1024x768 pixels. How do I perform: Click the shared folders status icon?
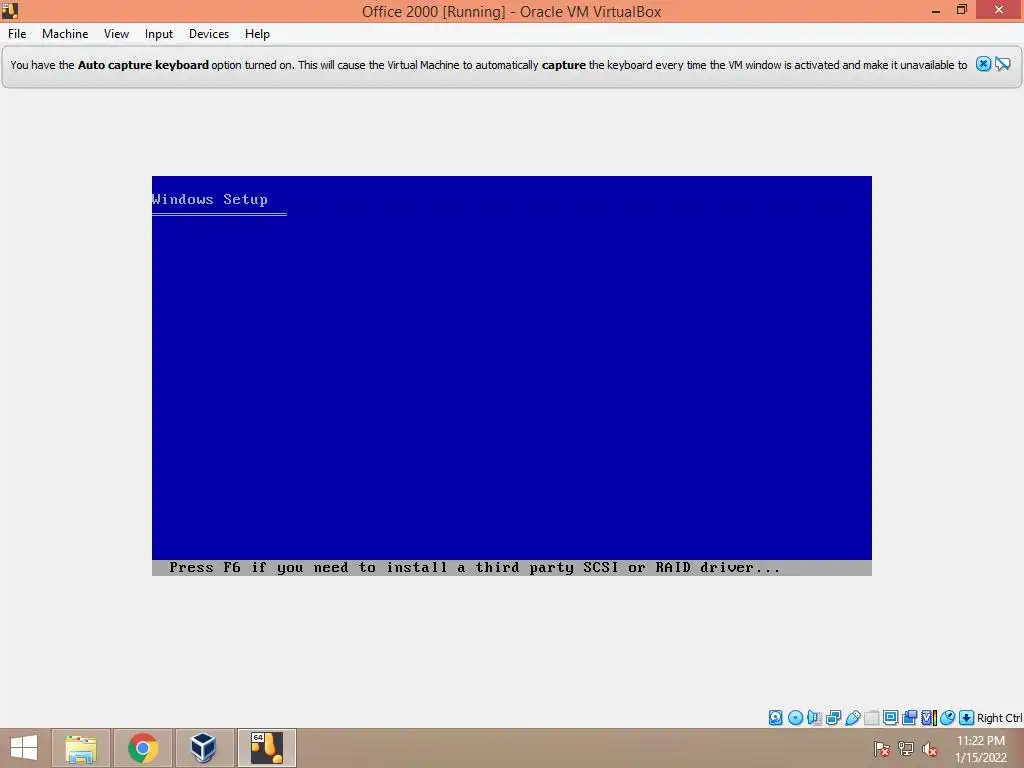[871, 718]
